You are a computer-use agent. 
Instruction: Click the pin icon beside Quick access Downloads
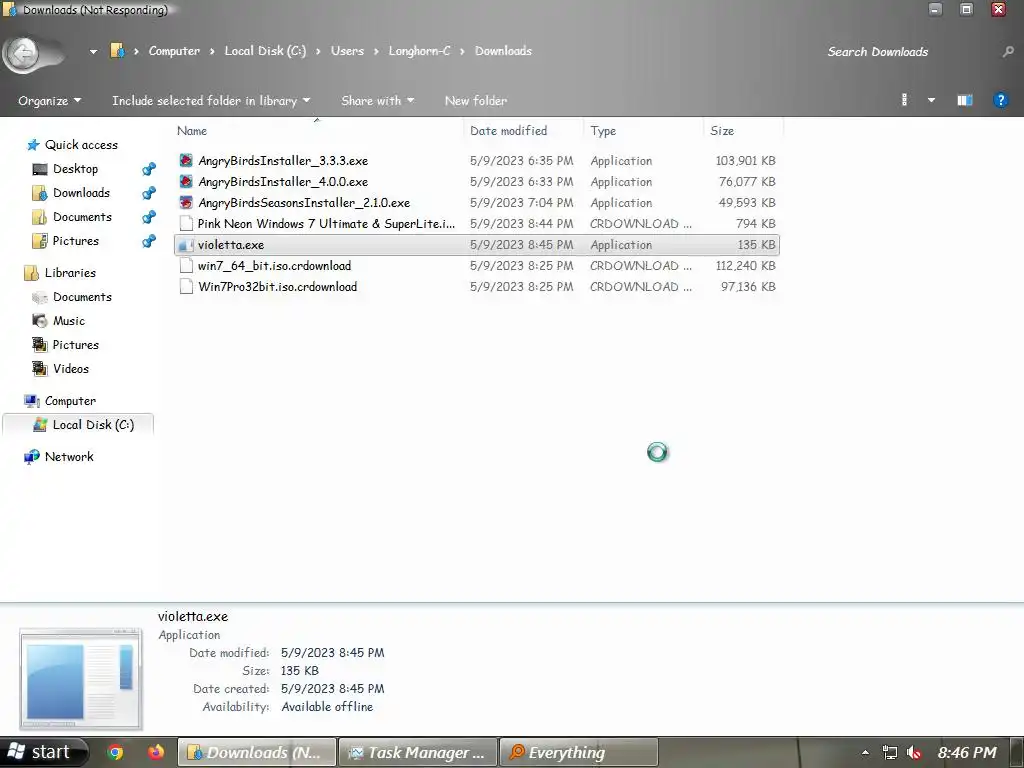click(149, 193)
